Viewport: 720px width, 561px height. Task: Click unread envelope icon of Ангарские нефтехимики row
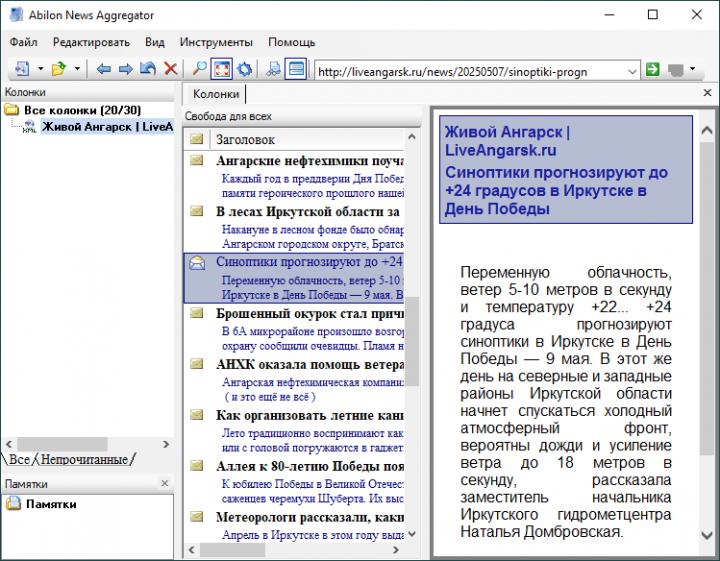click(197, 160)
